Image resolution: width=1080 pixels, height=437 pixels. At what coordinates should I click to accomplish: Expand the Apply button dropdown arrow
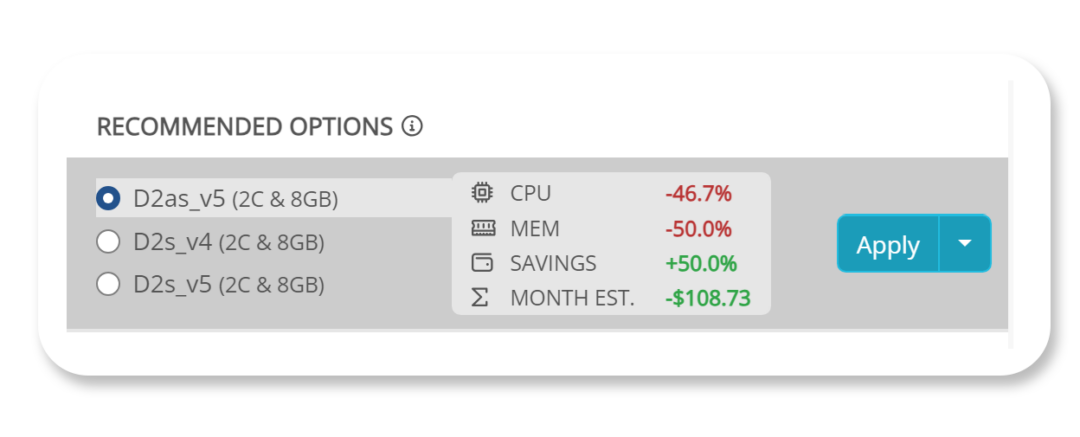(x=965, y=244)
